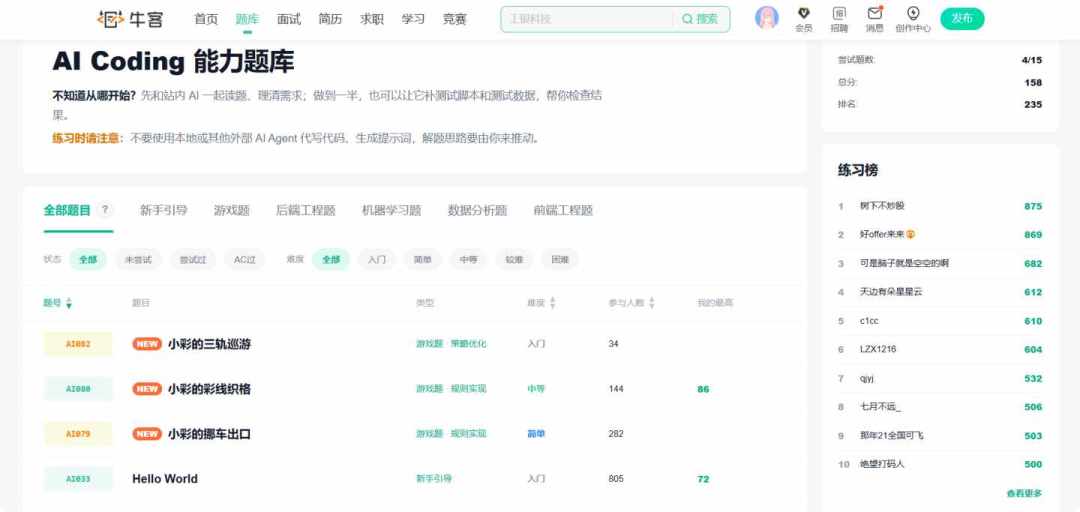
Task: Select status filter 全部
Action: (87, 260)
